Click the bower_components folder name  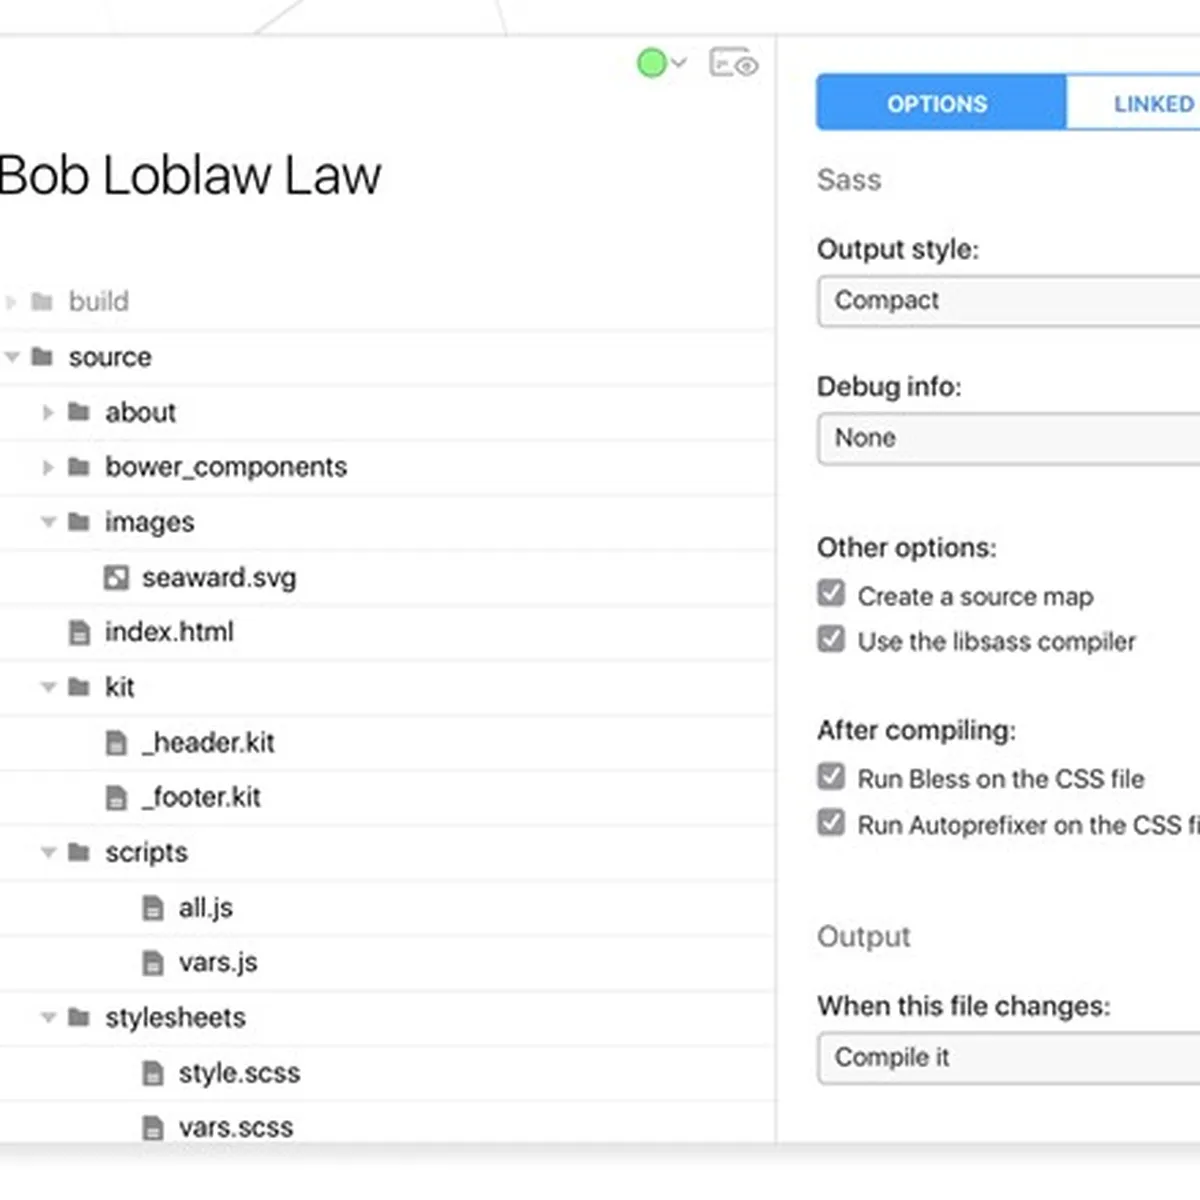tap(226, 467)
